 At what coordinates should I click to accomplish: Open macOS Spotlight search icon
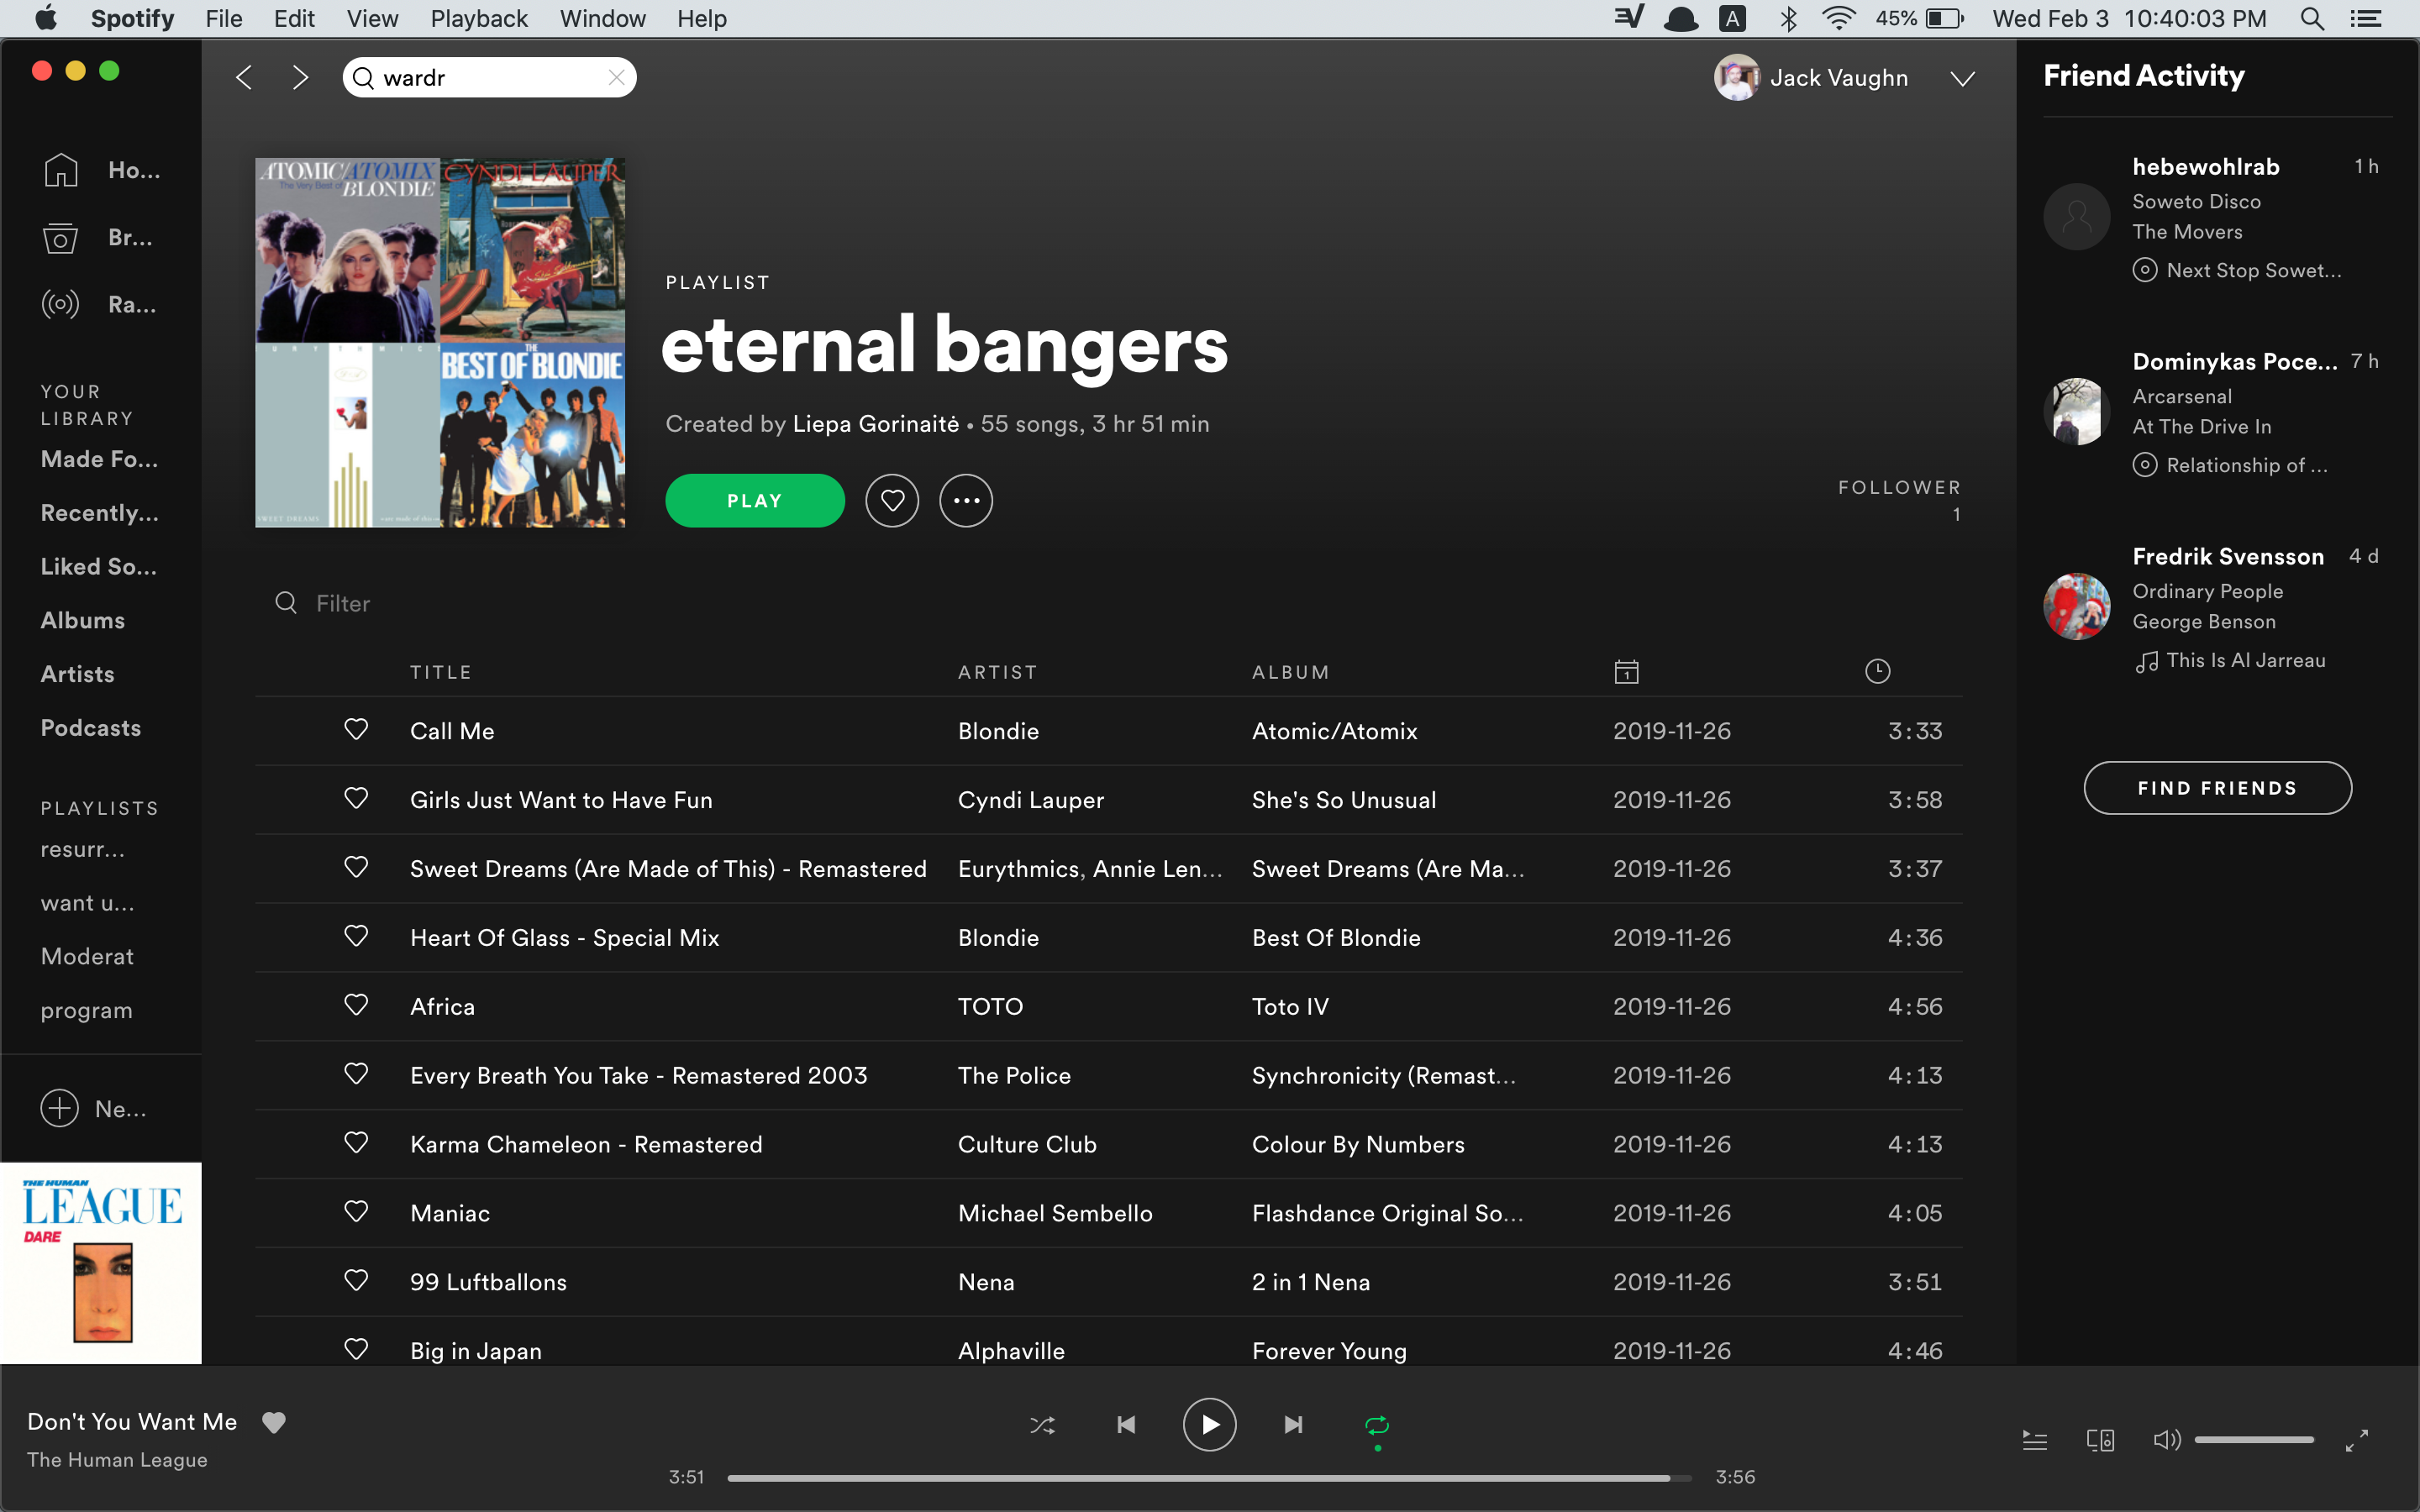coord(2312,19)
